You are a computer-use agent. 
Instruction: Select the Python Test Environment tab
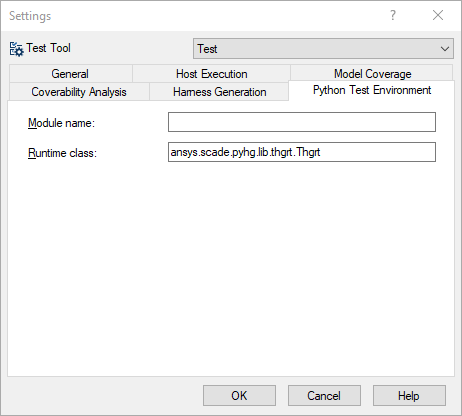coord(372,90)
